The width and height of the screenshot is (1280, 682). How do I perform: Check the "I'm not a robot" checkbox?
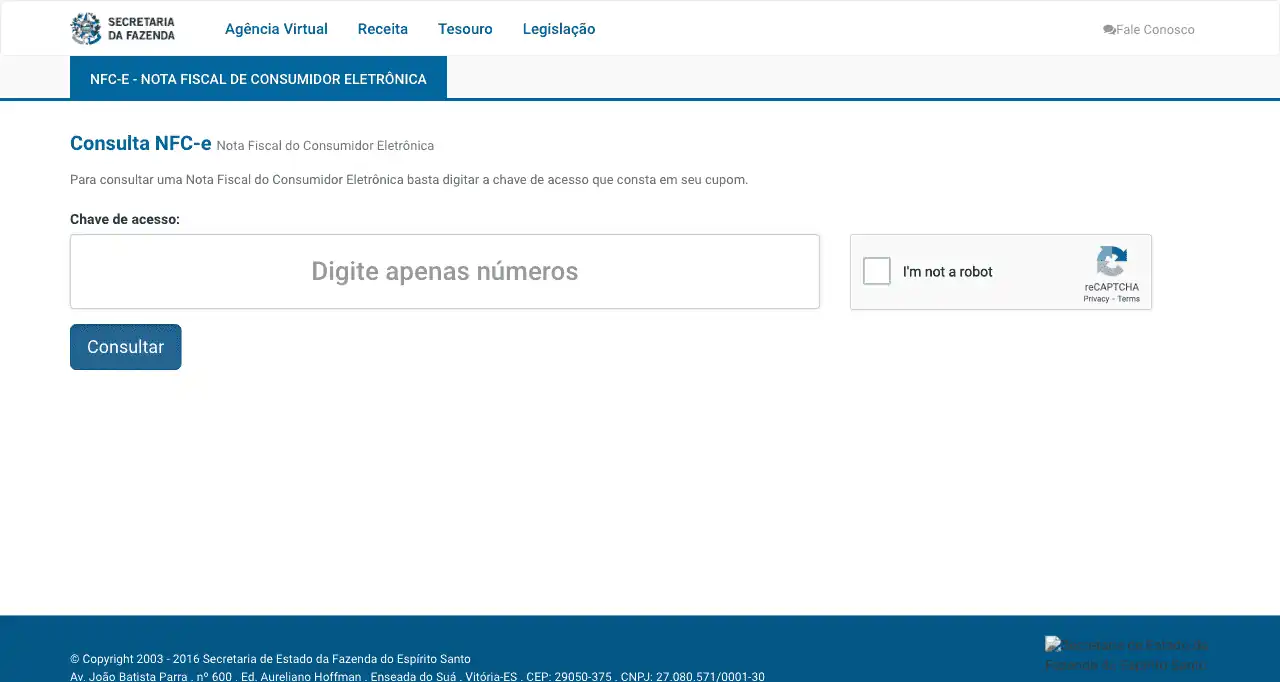[x=877, y=271]
